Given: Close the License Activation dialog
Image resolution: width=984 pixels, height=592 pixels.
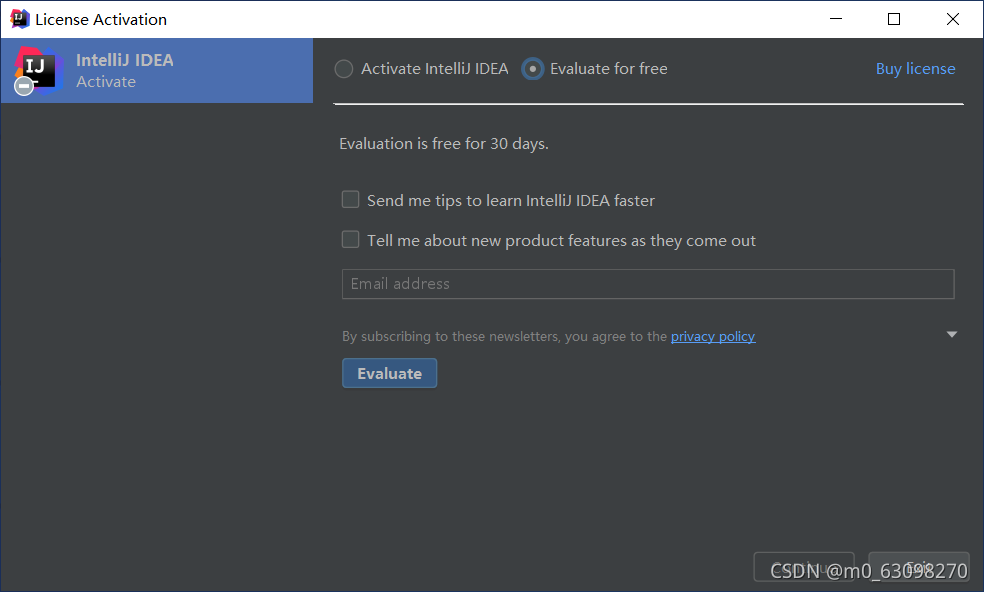Looking at the screenshot, I should click(x=953, y=19).
